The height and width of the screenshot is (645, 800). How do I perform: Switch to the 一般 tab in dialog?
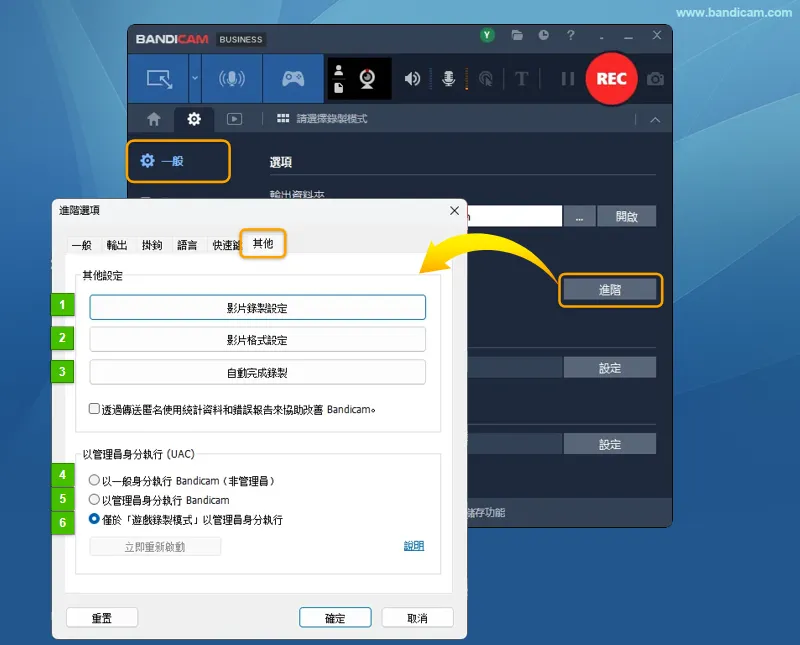[x=82, y=245]
